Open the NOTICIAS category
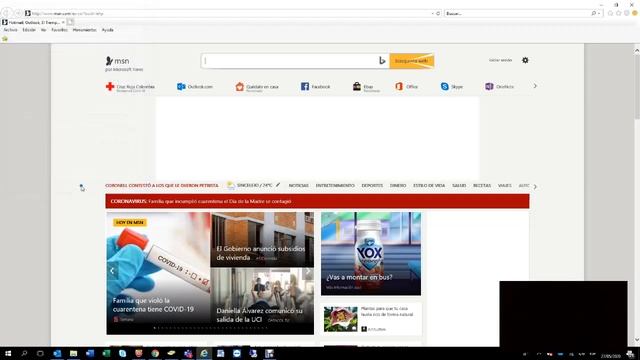Screen dimensions: 640x360 point(299,185)
